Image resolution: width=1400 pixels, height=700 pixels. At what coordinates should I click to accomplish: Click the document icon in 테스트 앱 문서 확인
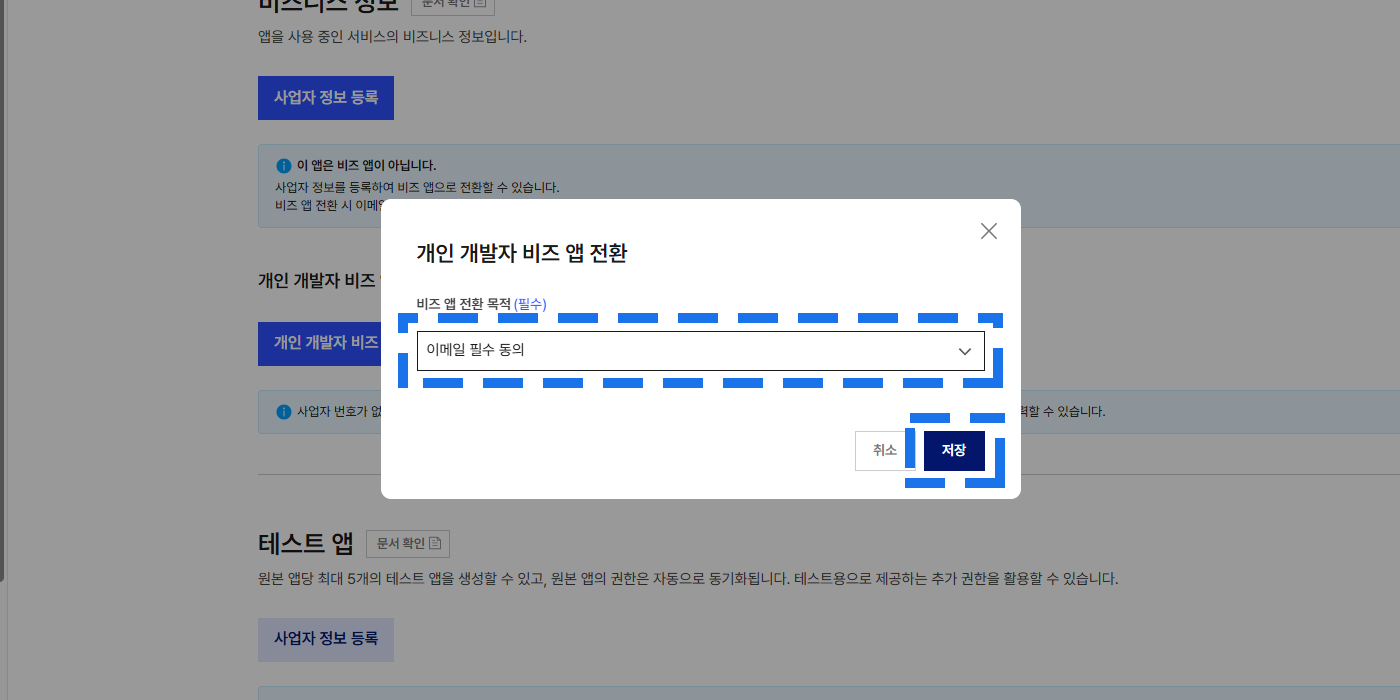(435, 544)
